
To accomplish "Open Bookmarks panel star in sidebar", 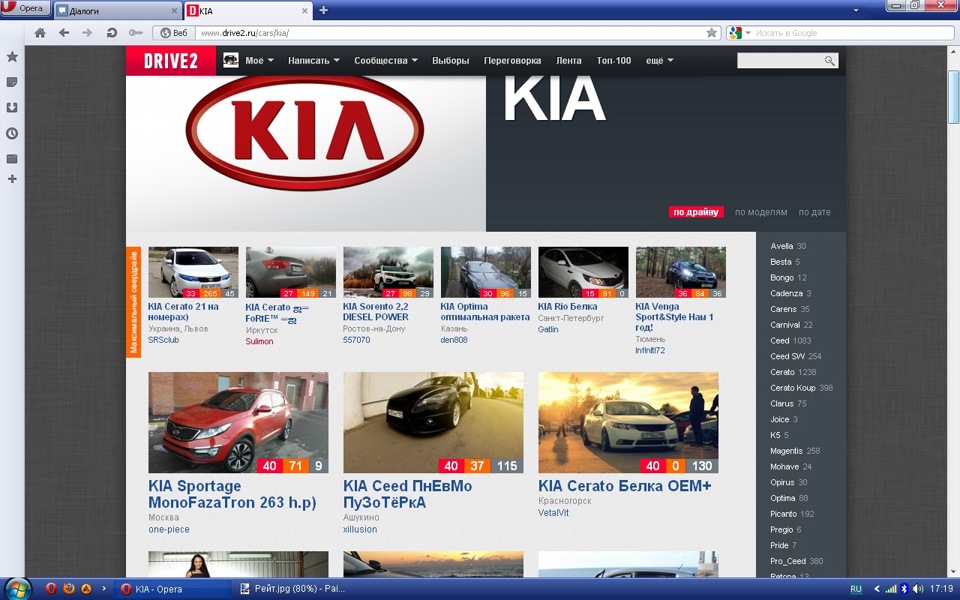I will coord(12,57).
